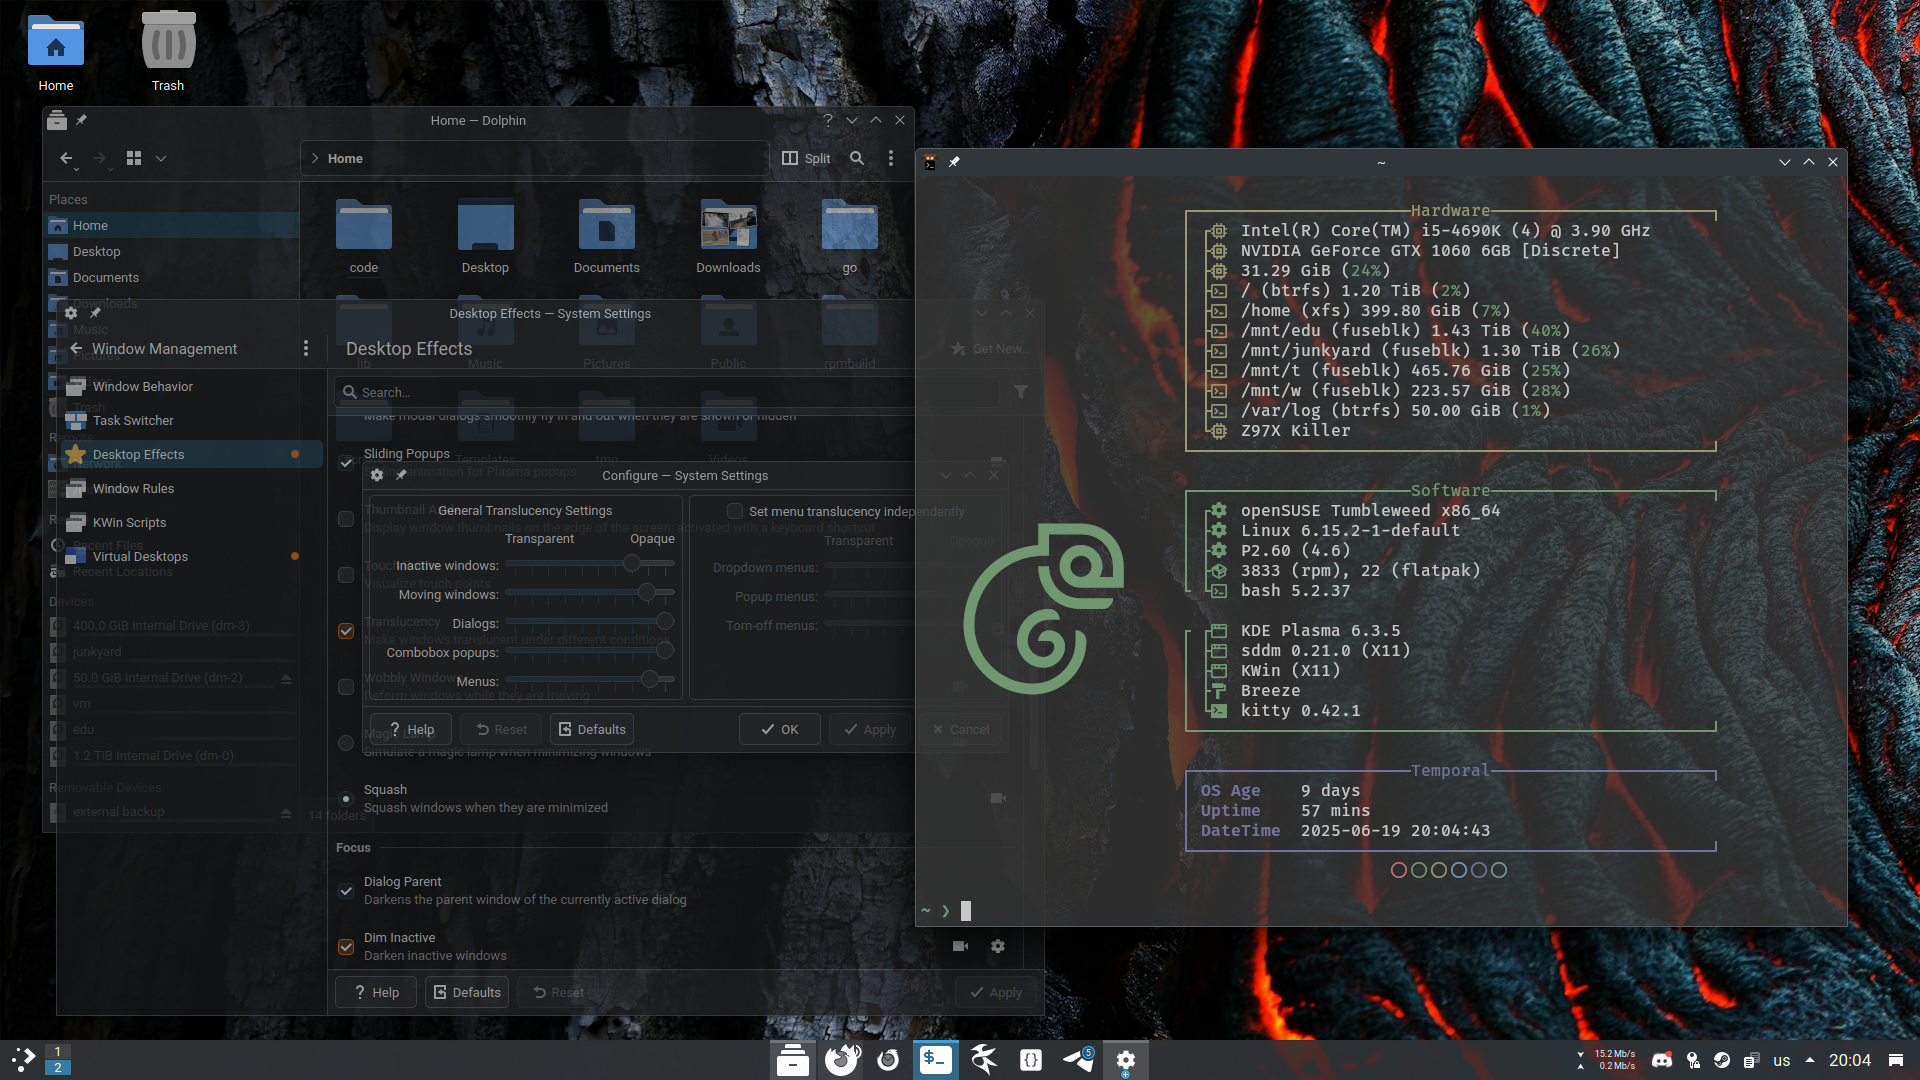
Task: Expand Dolphin view mode dropdown arrow
Action: click(x=161, y=158)
